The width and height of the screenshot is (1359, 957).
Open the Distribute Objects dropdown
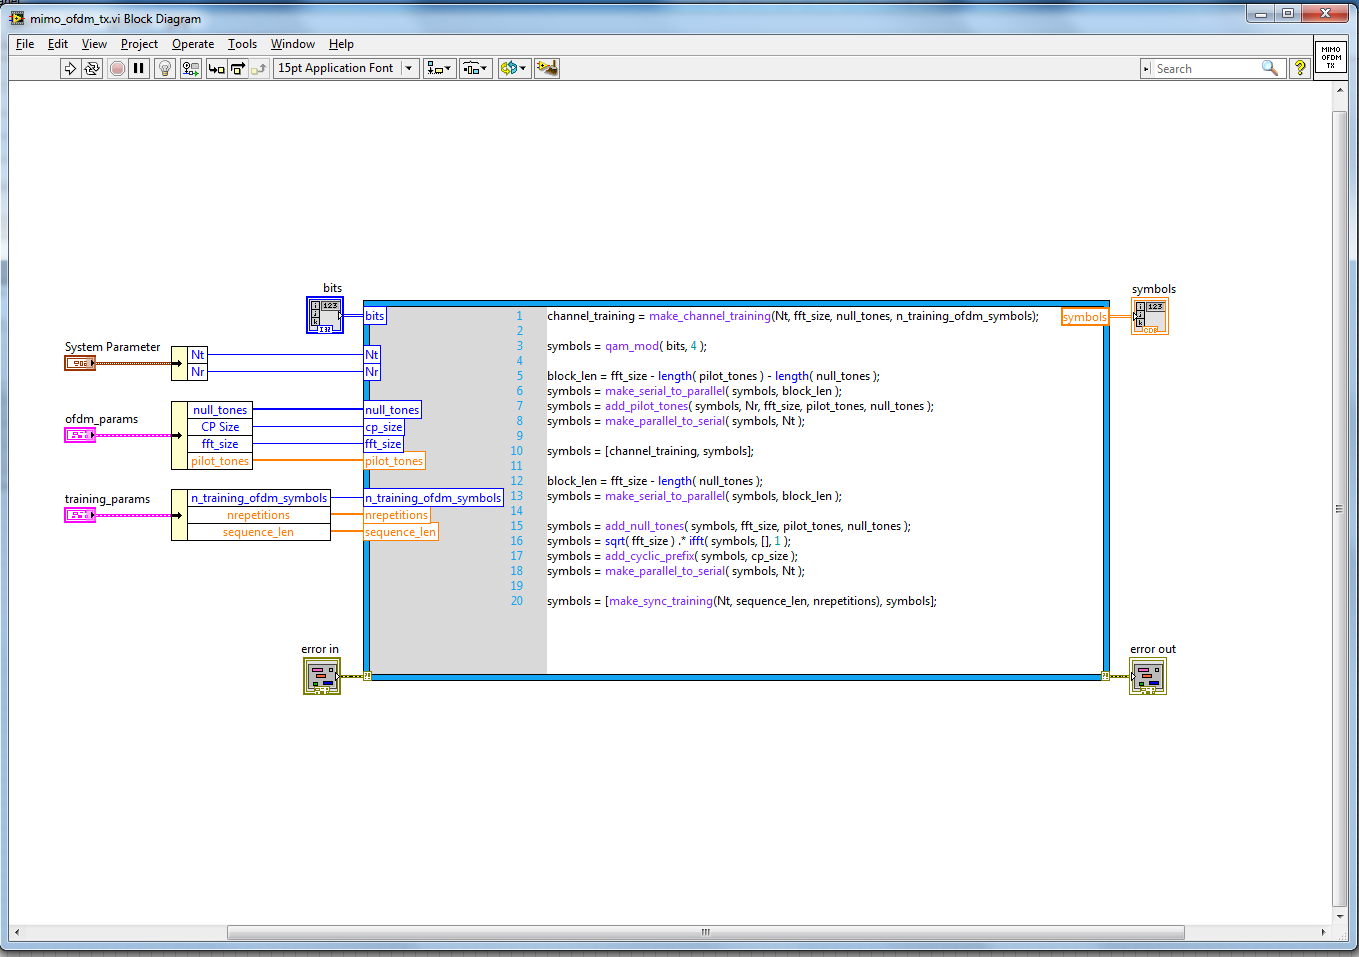[475, 68]
